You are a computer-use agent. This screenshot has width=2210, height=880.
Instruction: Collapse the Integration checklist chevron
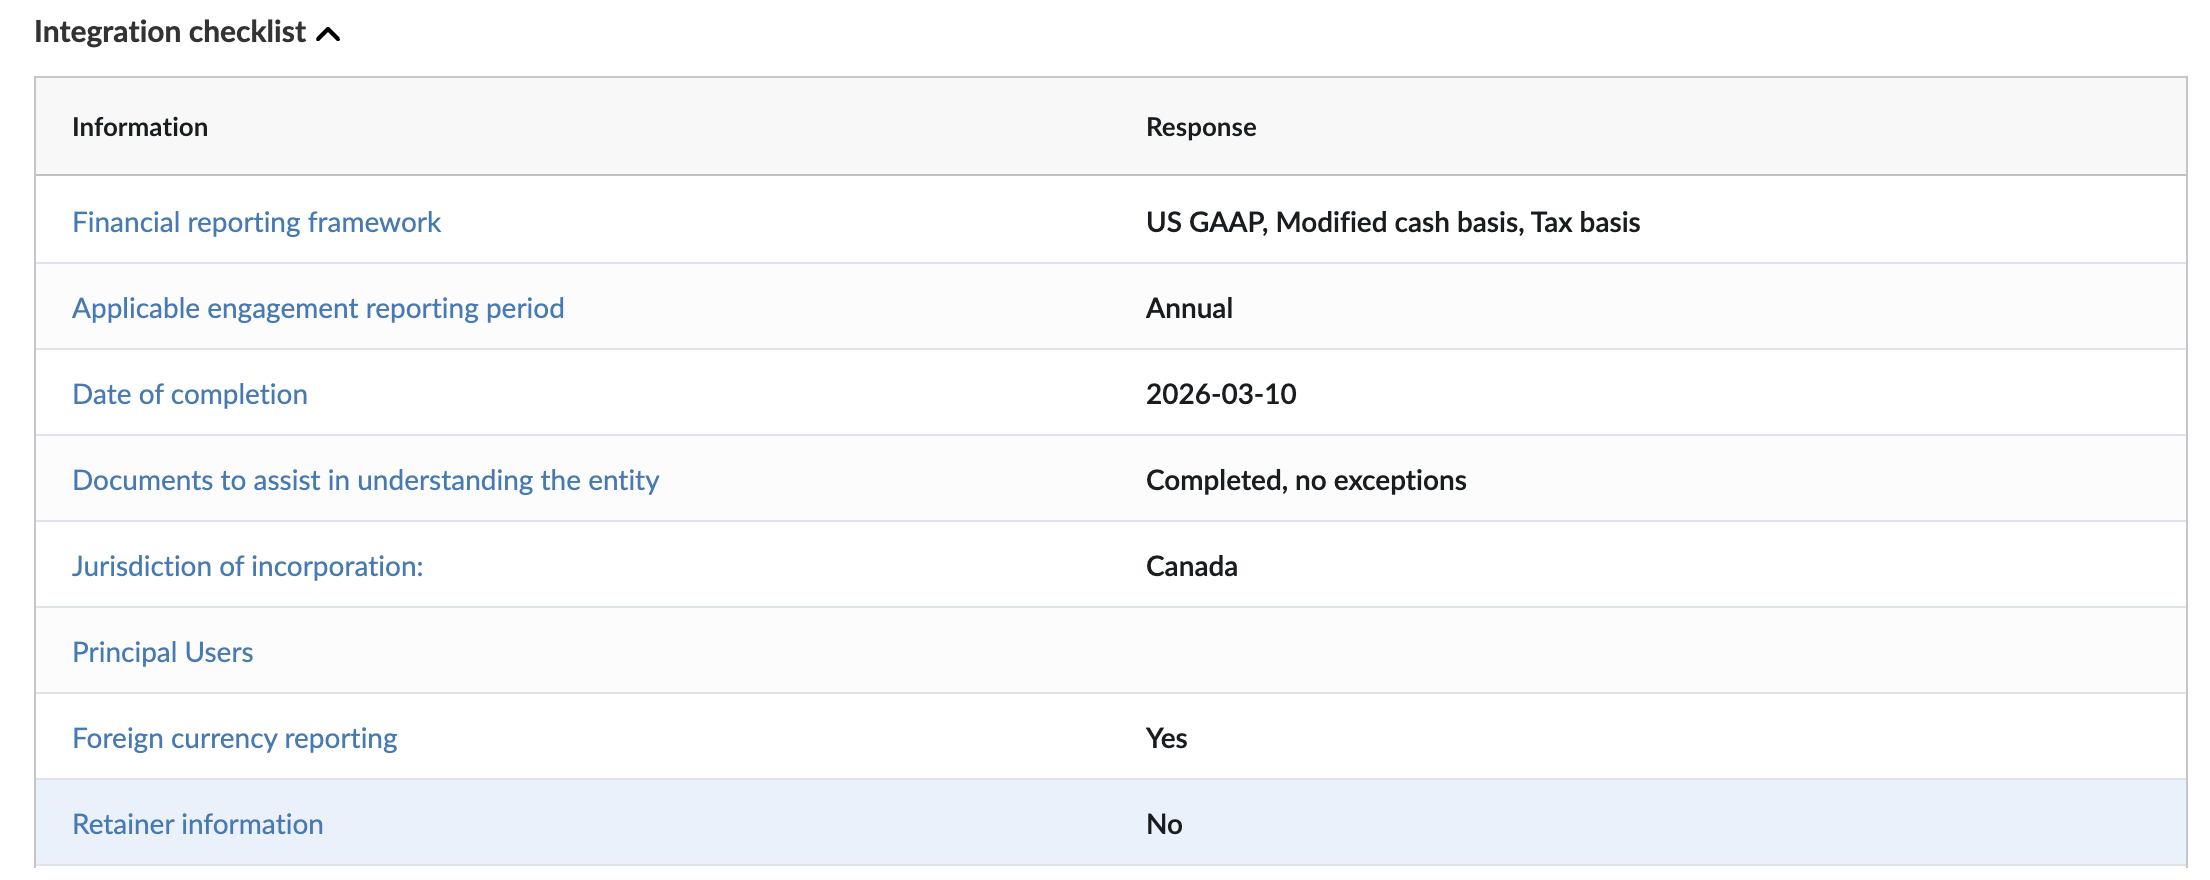point(328,34)
